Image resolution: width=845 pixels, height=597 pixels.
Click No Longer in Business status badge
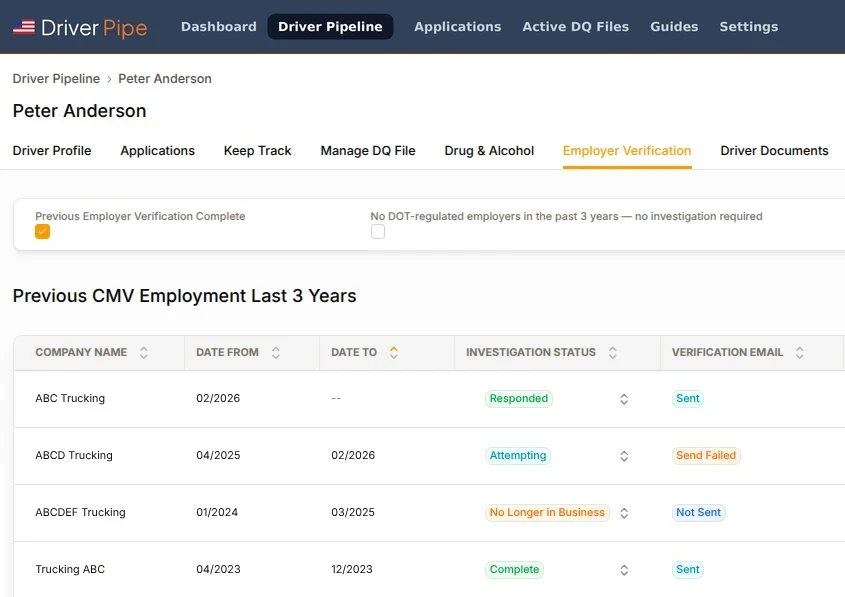point(547,512)
